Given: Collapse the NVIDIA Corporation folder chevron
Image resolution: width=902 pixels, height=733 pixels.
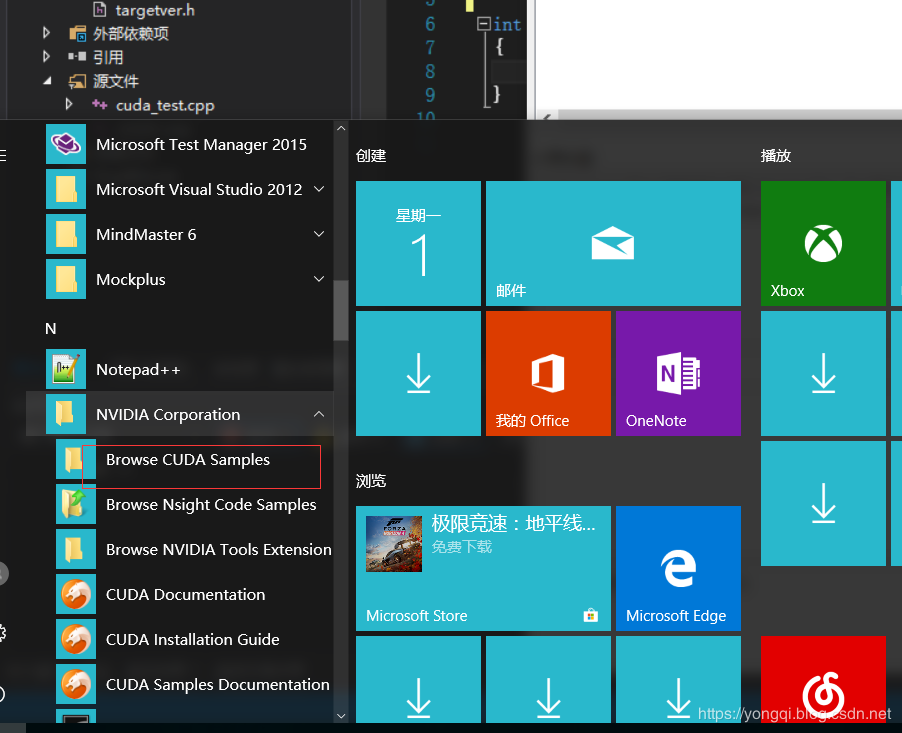Looking at the screenshot, I should (319, 414).
